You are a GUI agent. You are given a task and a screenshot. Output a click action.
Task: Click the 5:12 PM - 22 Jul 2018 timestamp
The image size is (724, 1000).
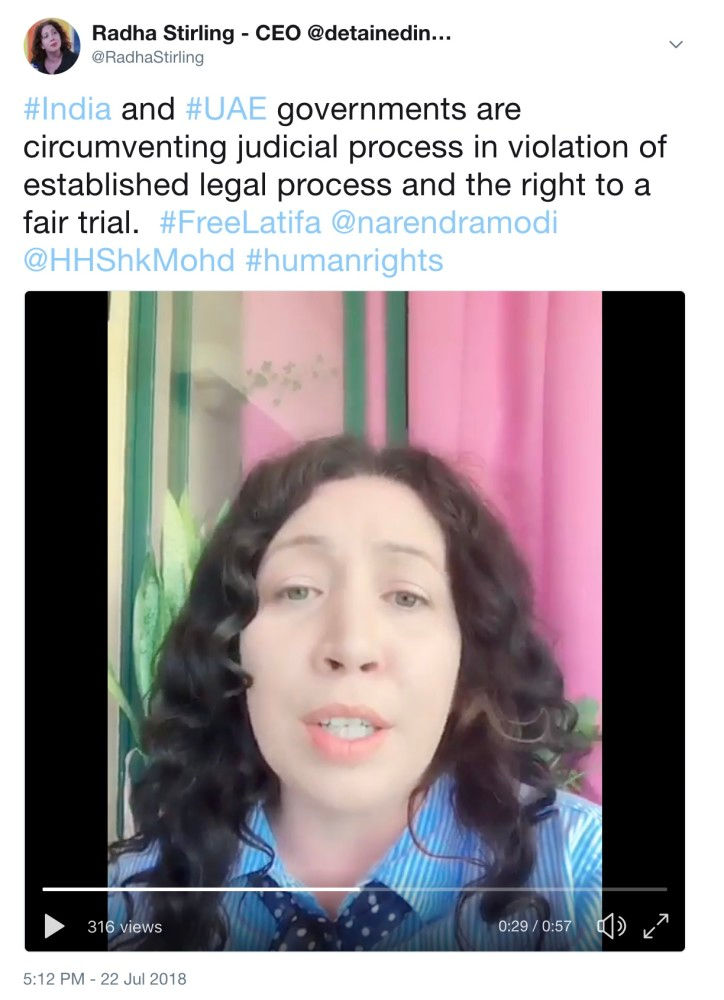point(105,979)
